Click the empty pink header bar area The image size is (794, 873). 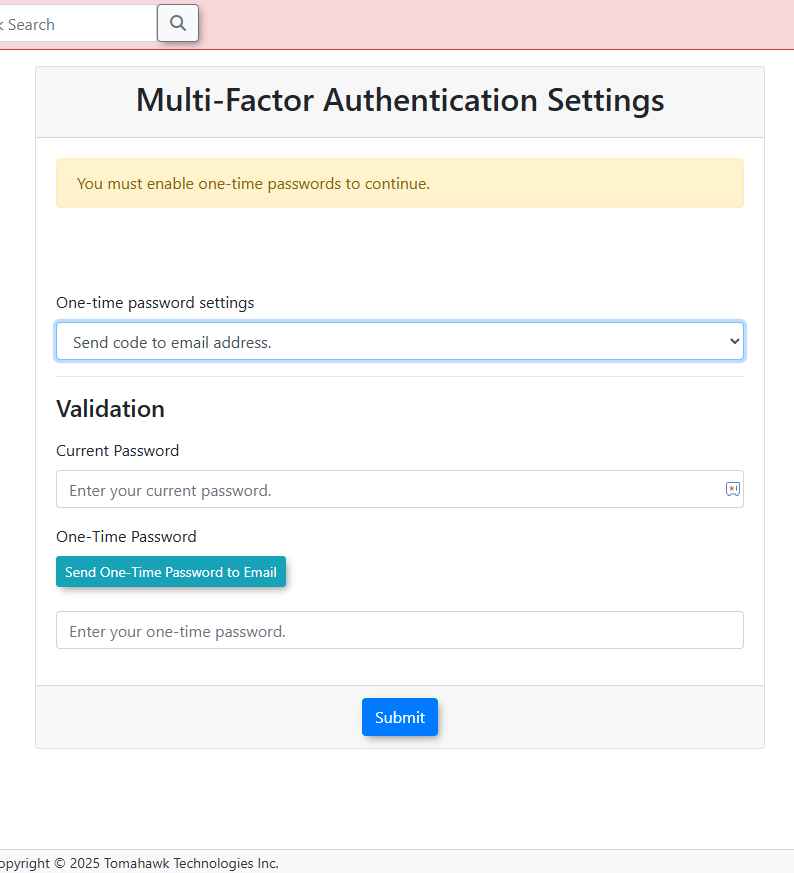pyautogui.click(x=500, y=24)
